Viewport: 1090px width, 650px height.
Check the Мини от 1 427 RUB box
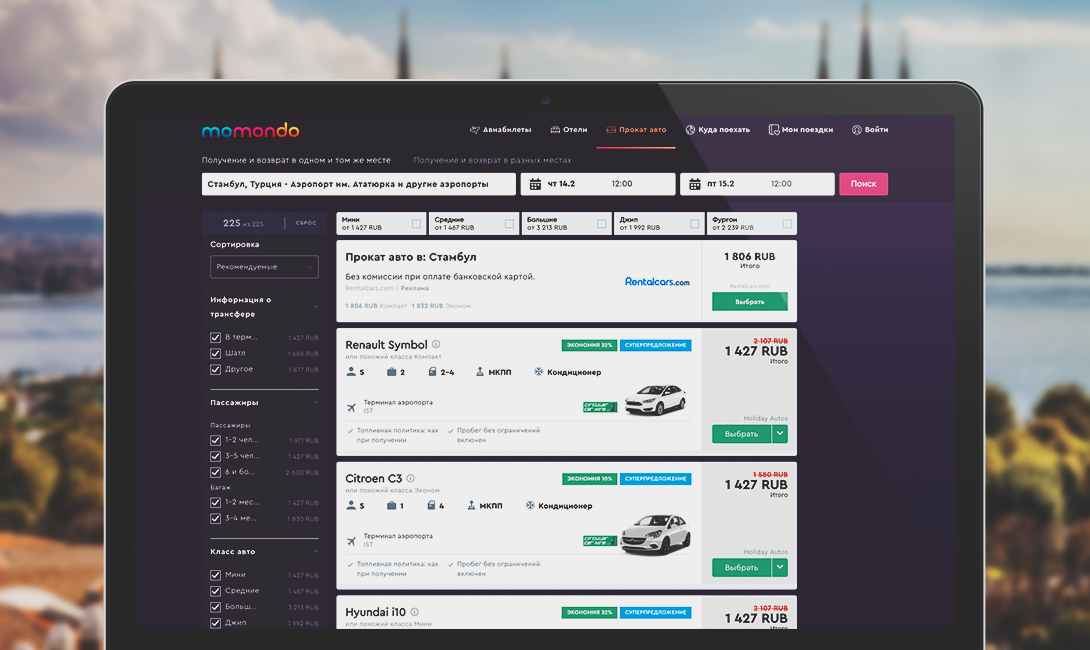416,224
